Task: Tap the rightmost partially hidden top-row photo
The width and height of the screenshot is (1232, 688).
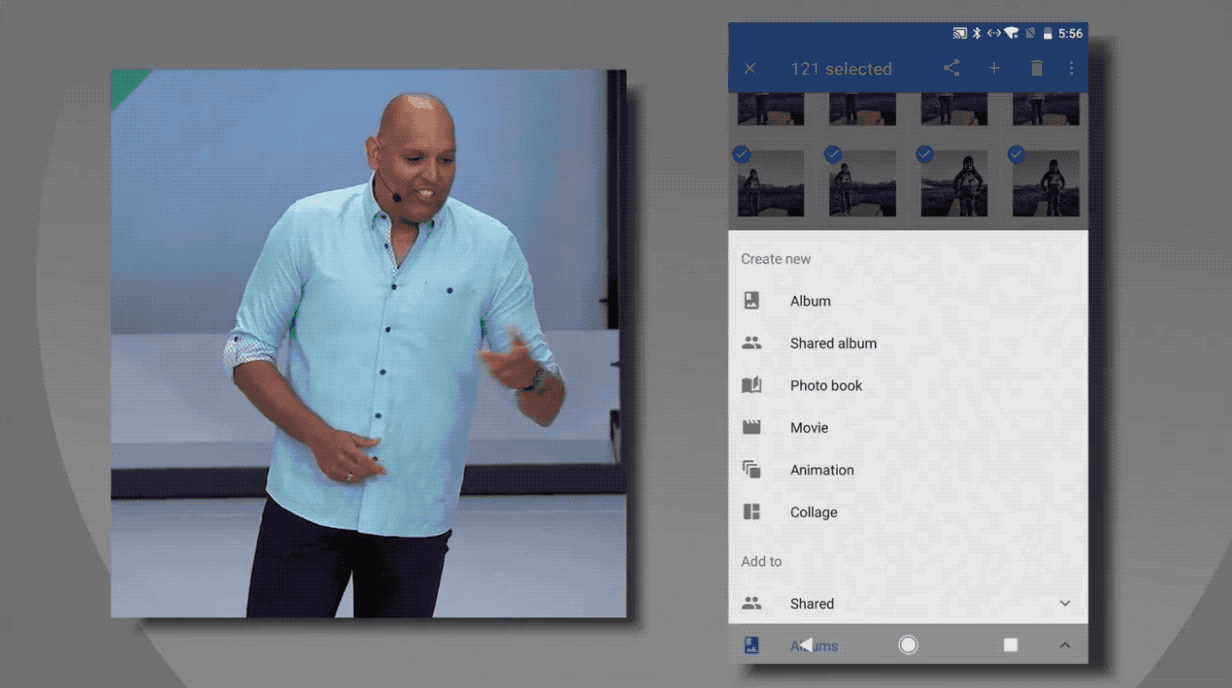Action: pos(1046,109)
